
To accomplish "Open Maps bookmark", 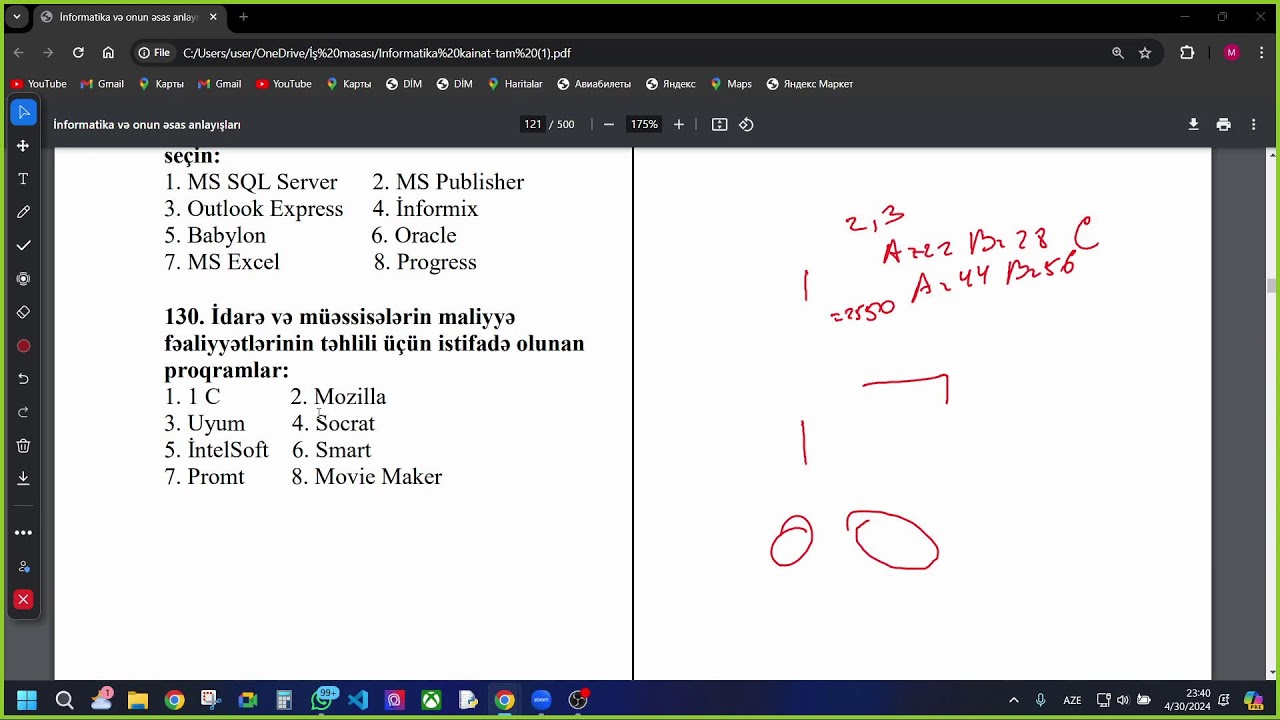I will coord(731,84).
